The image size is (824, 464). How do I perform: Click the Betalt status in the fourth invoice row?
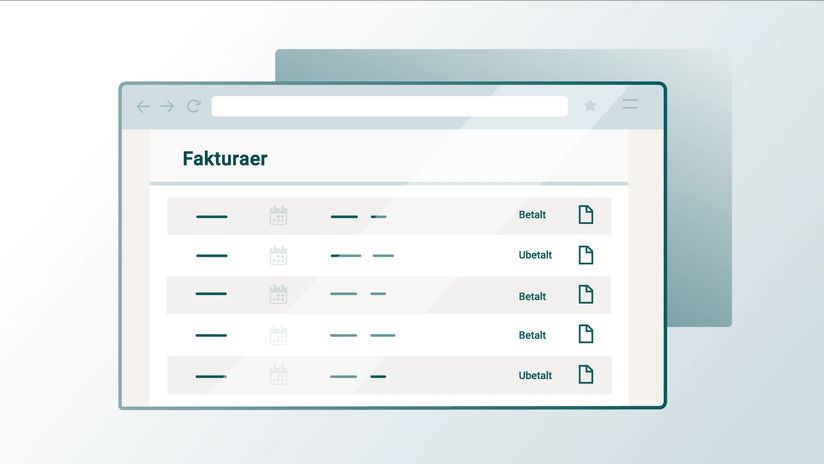point(532,335)
